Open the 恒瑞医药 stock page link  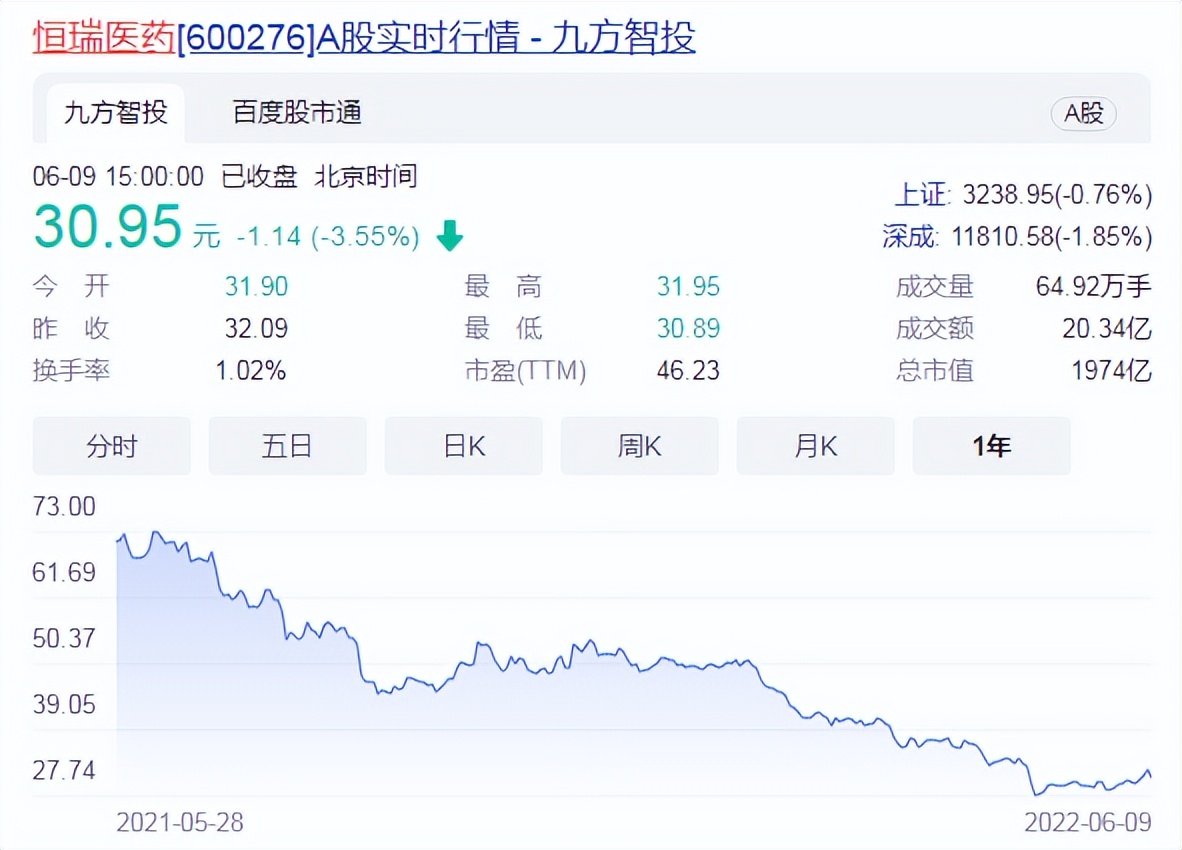(x=98, y=37)
